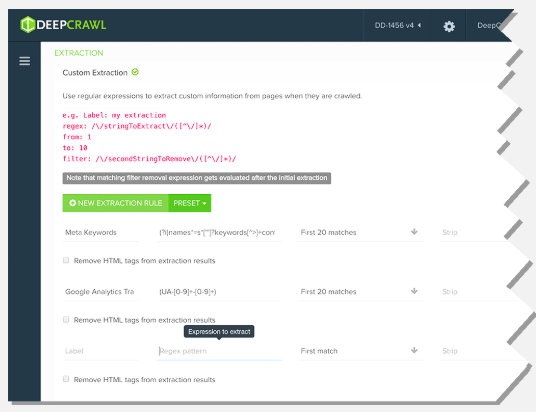Click the DeepCrawl logo
The image size is (536, 412).
point(63,25)
